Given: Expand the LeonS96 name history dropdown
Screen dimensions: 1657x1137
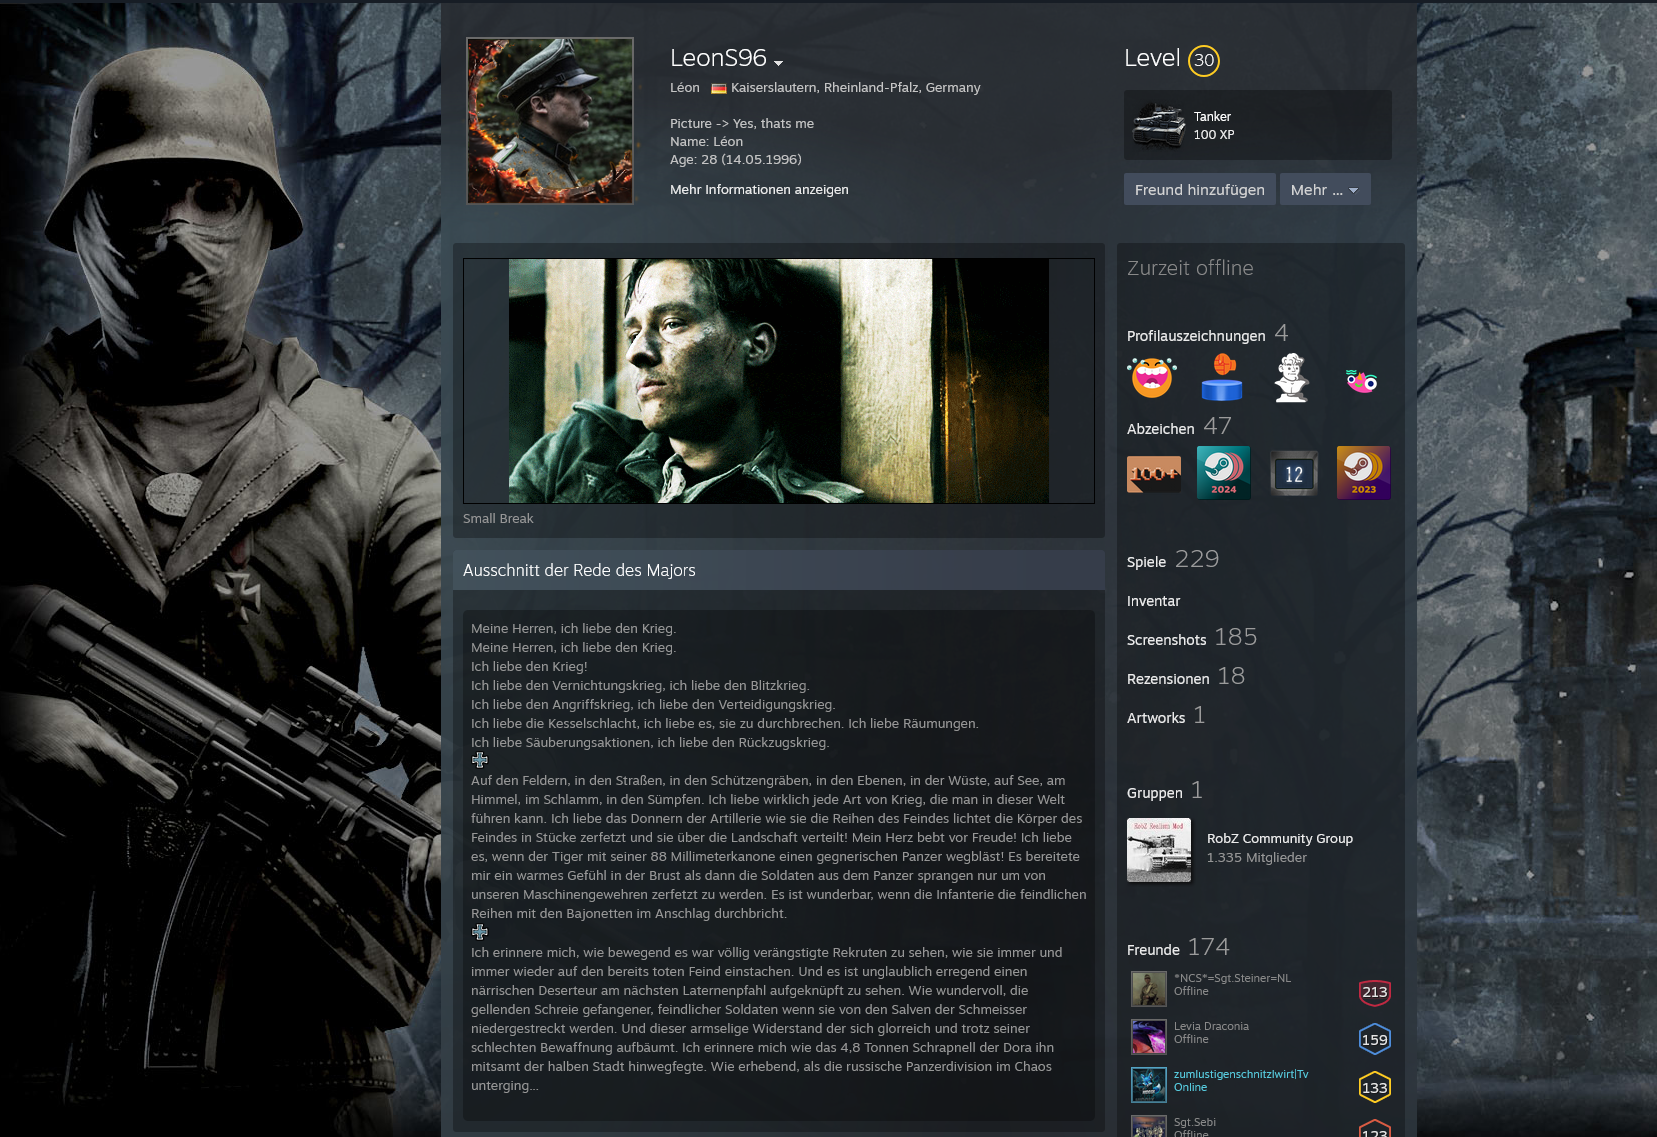Looking at the screenshot, I should click(778, 63).
